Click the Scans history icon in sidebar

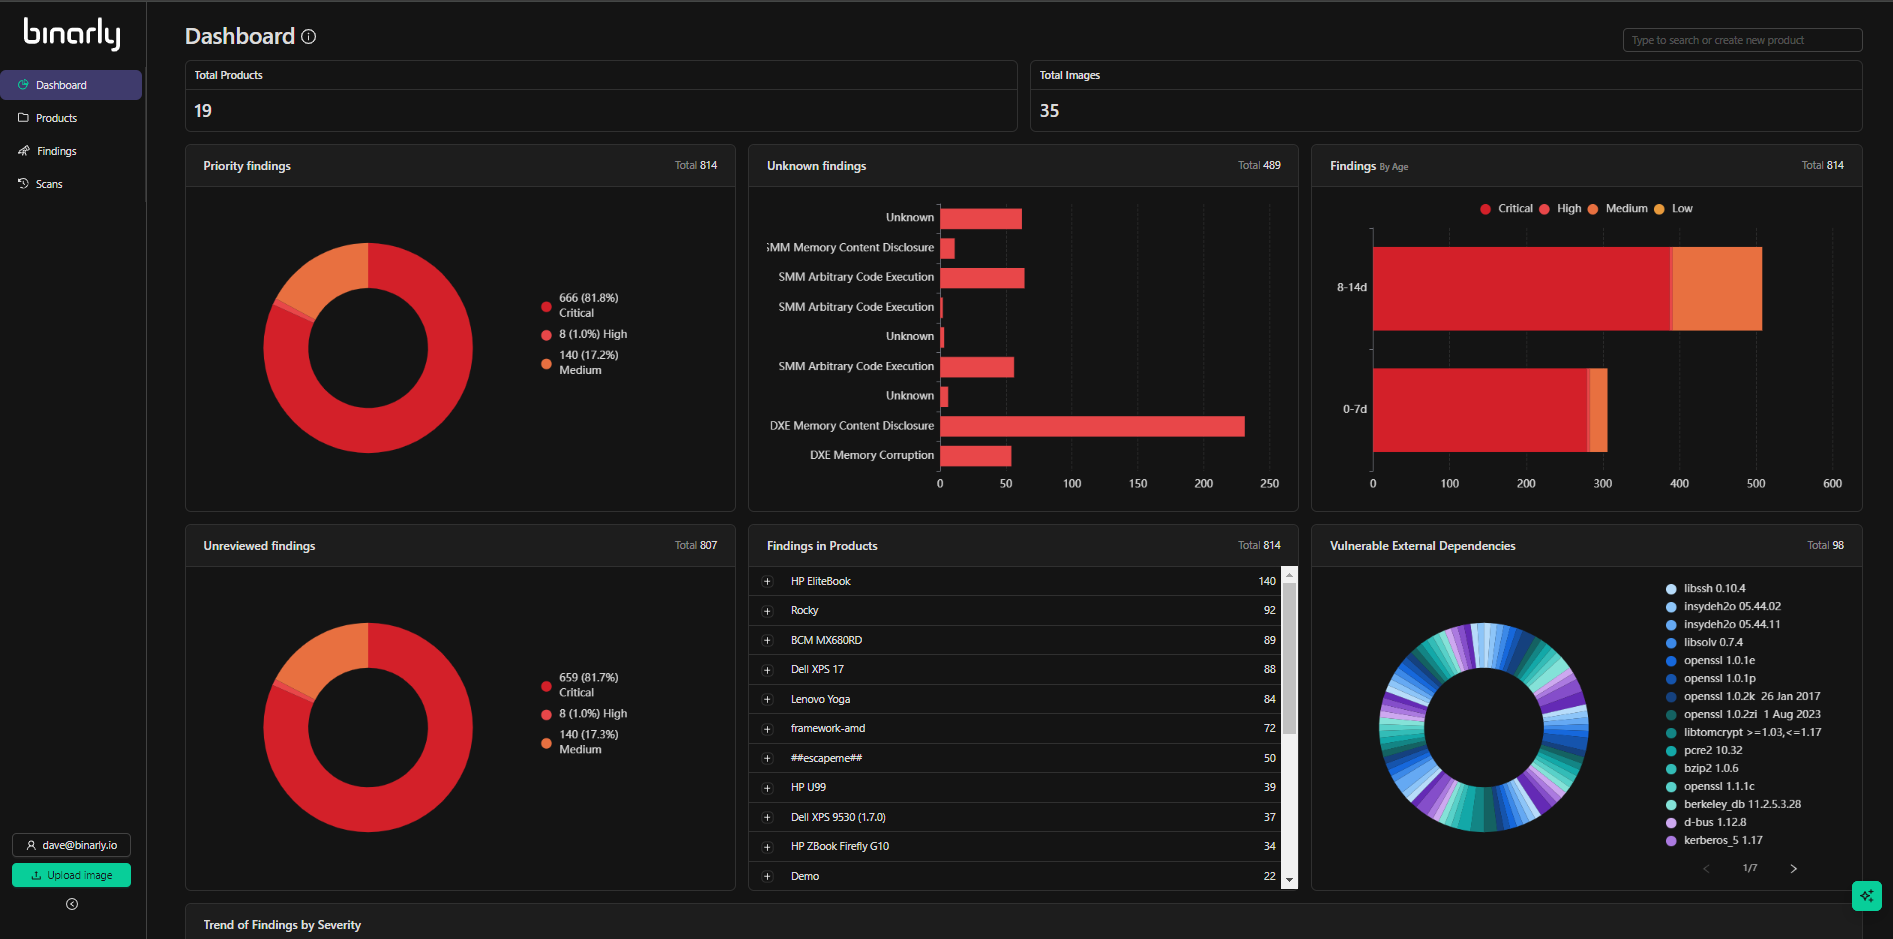click(23, 184)
